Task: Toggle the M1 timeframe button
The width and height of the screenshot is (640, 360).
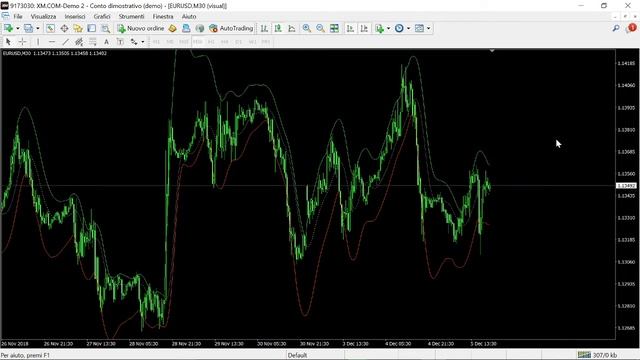Action: click(x=156, y=42)
